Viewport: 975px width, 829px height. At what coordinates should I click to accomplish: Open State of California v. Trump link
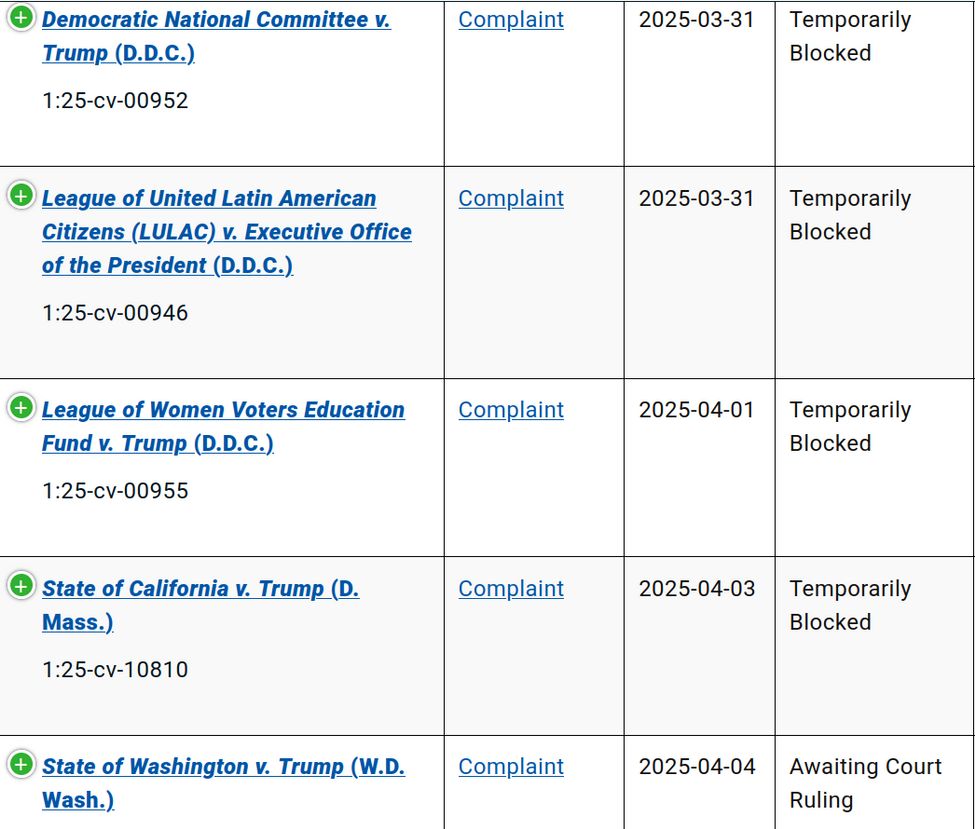(200, 589)
